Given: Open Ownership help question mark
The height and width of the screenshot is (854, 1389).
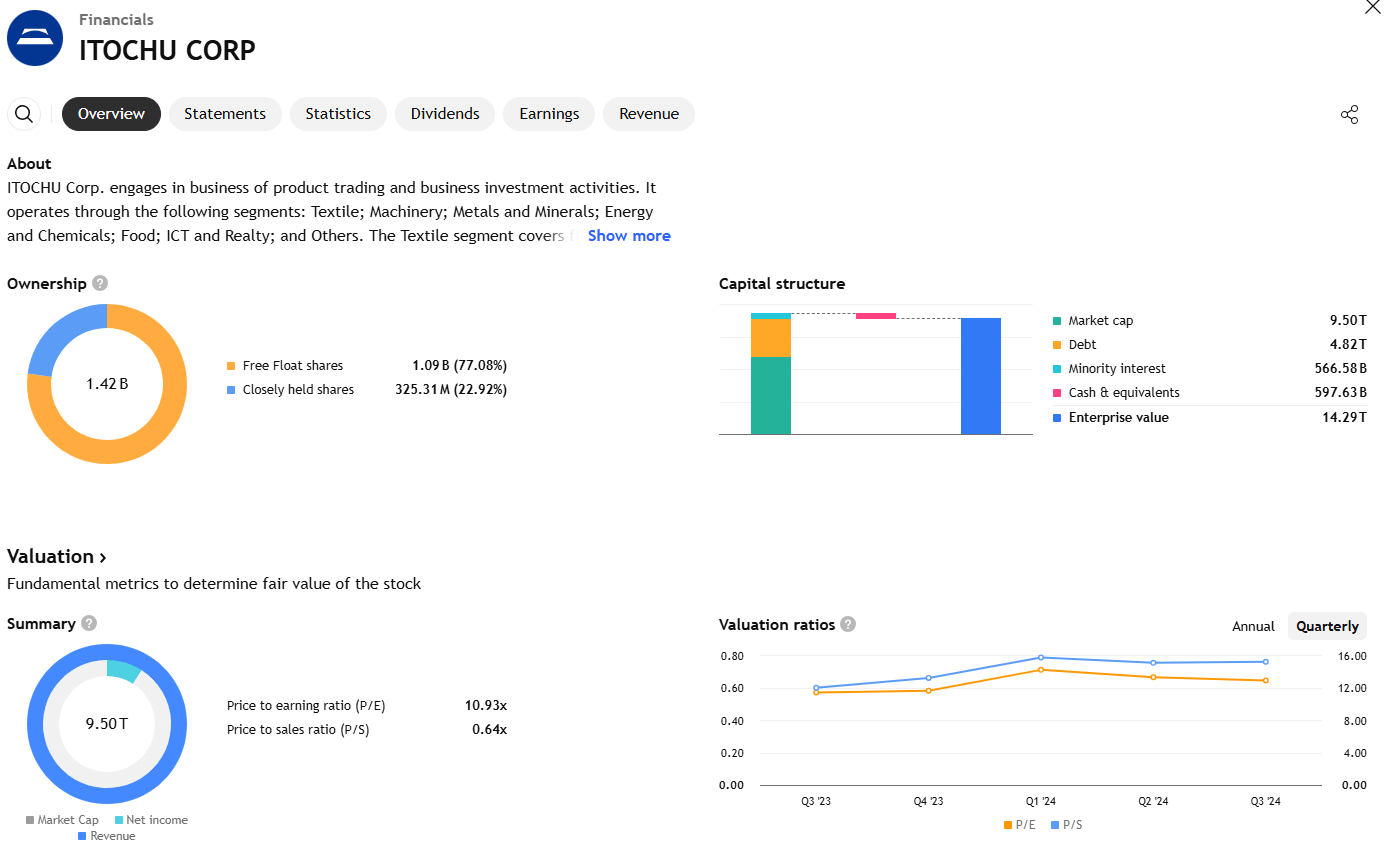Looking at the screenshot, I should pos(99,284).
